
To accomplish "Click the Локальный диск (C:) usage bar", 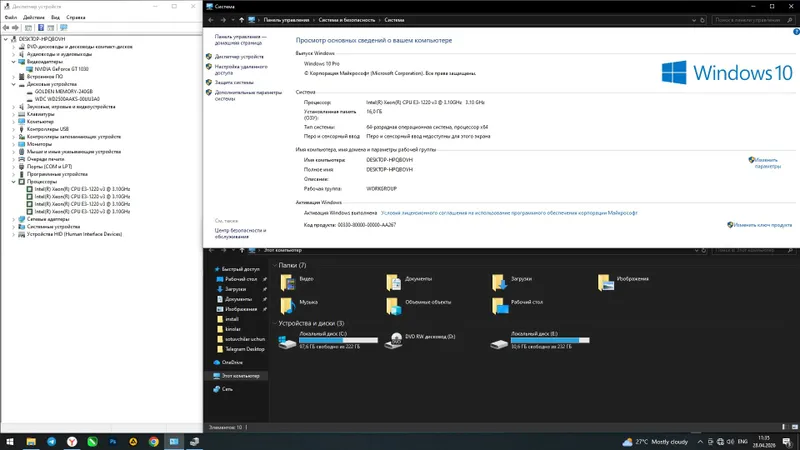I will [338, 340].
